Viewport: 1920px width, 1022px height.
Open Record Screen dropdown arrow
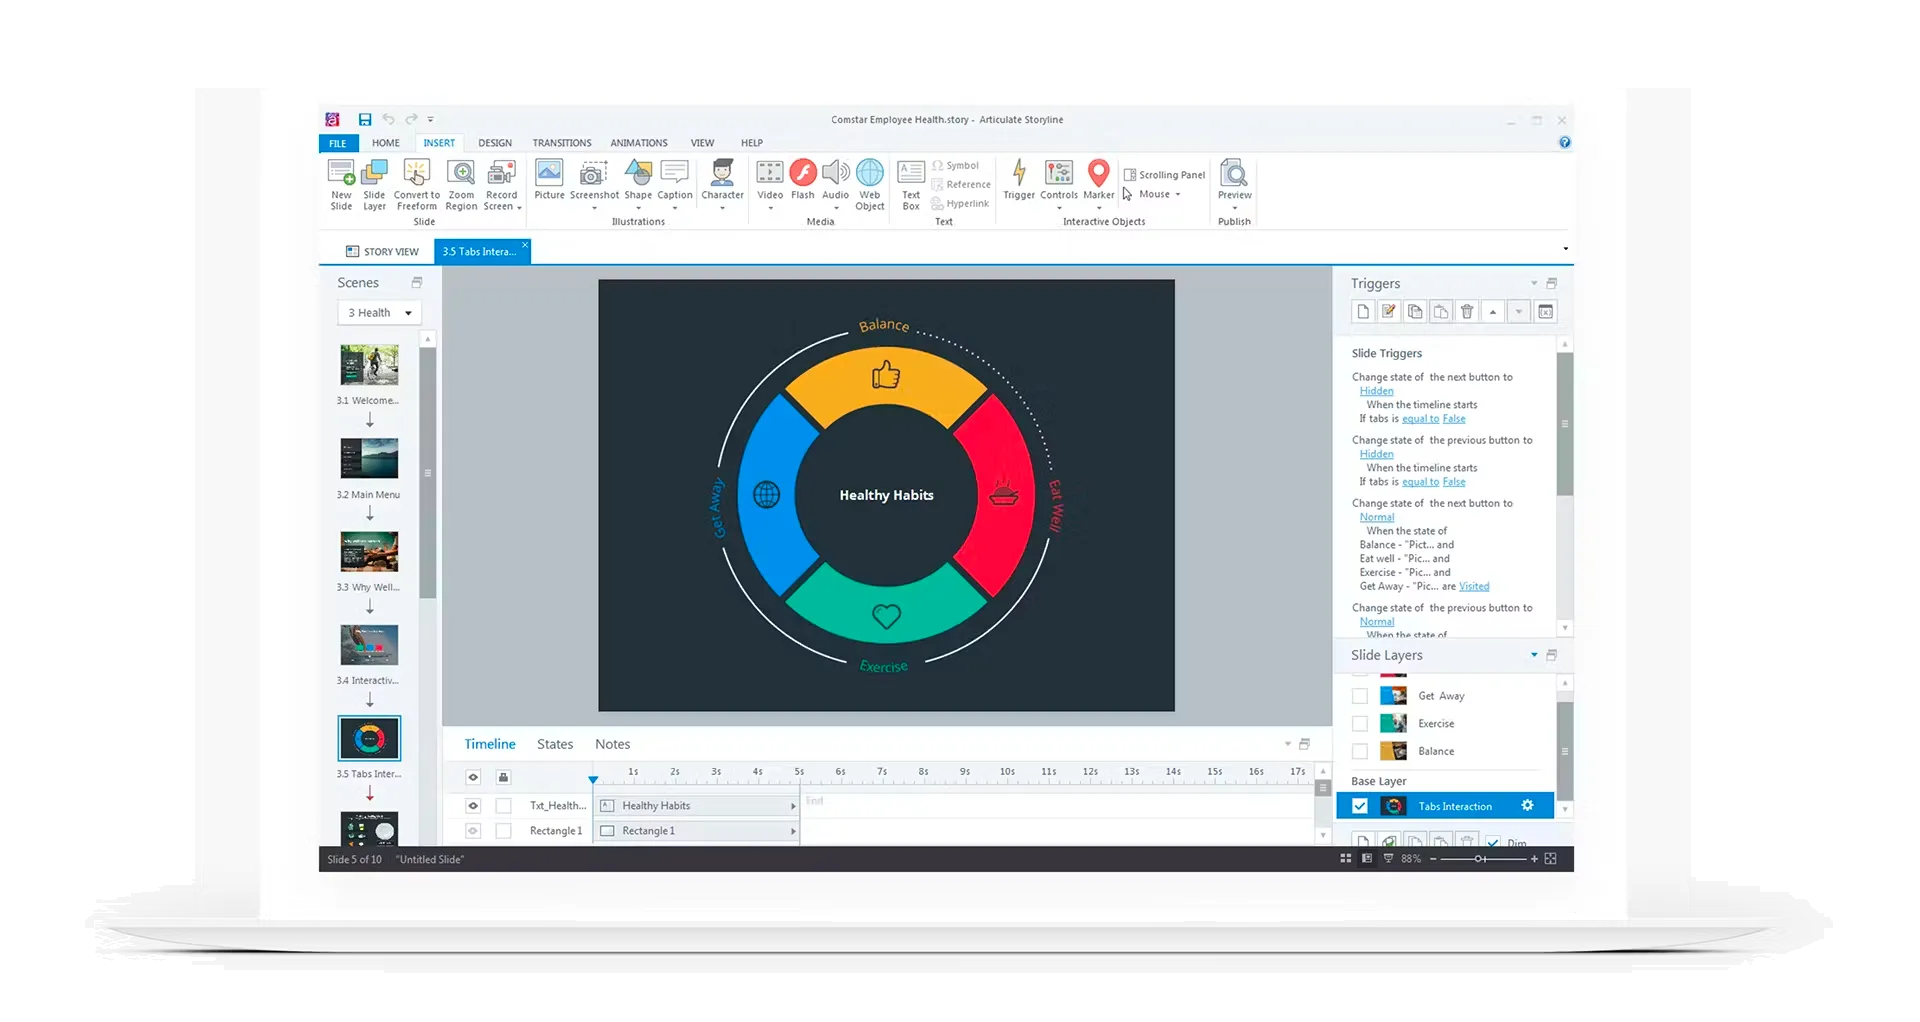[519, 208]
